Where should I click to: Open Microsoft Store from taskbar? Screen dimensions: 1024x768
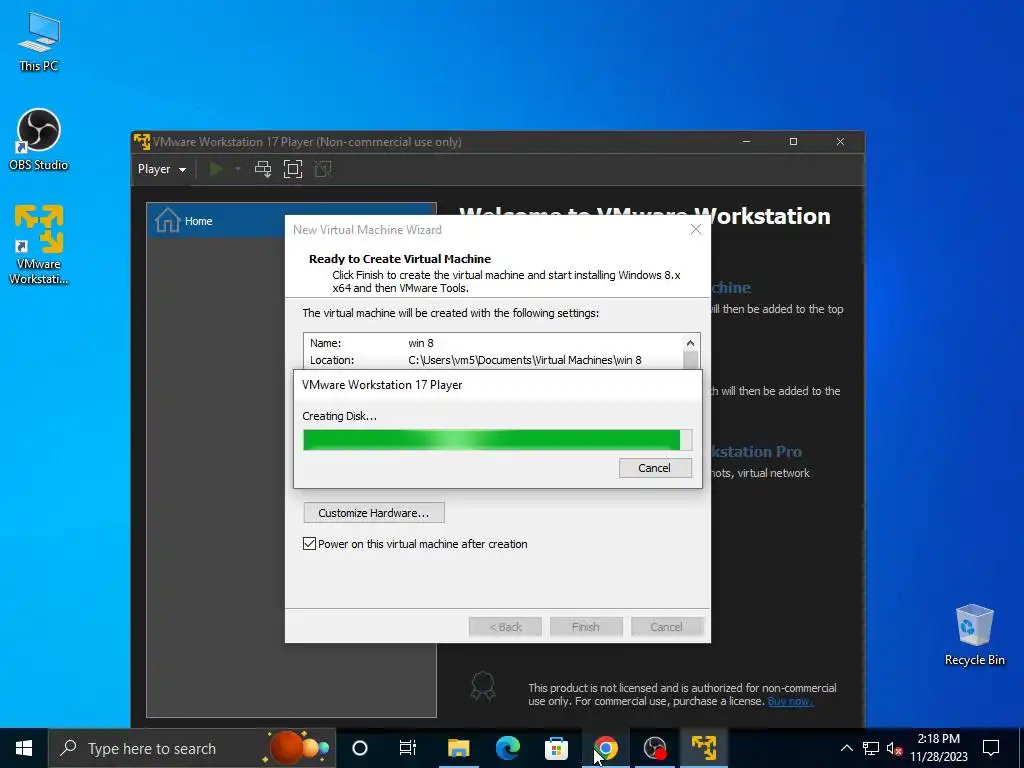click(556, 748)
